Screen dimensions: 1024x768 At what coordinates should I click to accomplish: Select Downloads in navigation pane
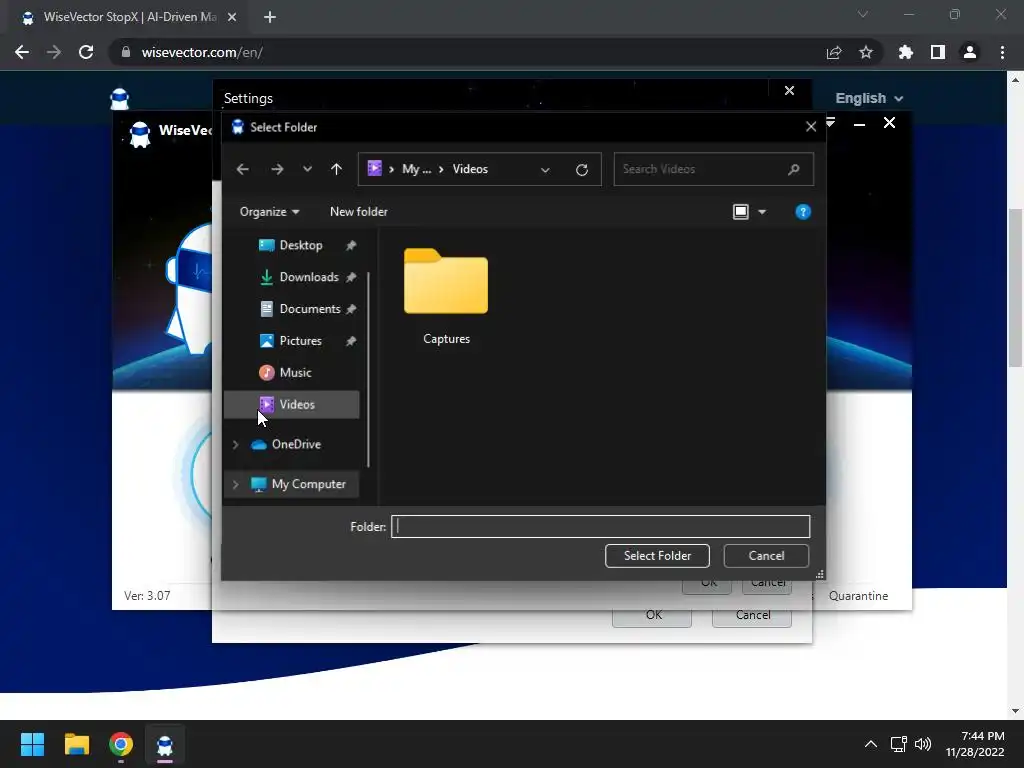coord(308,278)
